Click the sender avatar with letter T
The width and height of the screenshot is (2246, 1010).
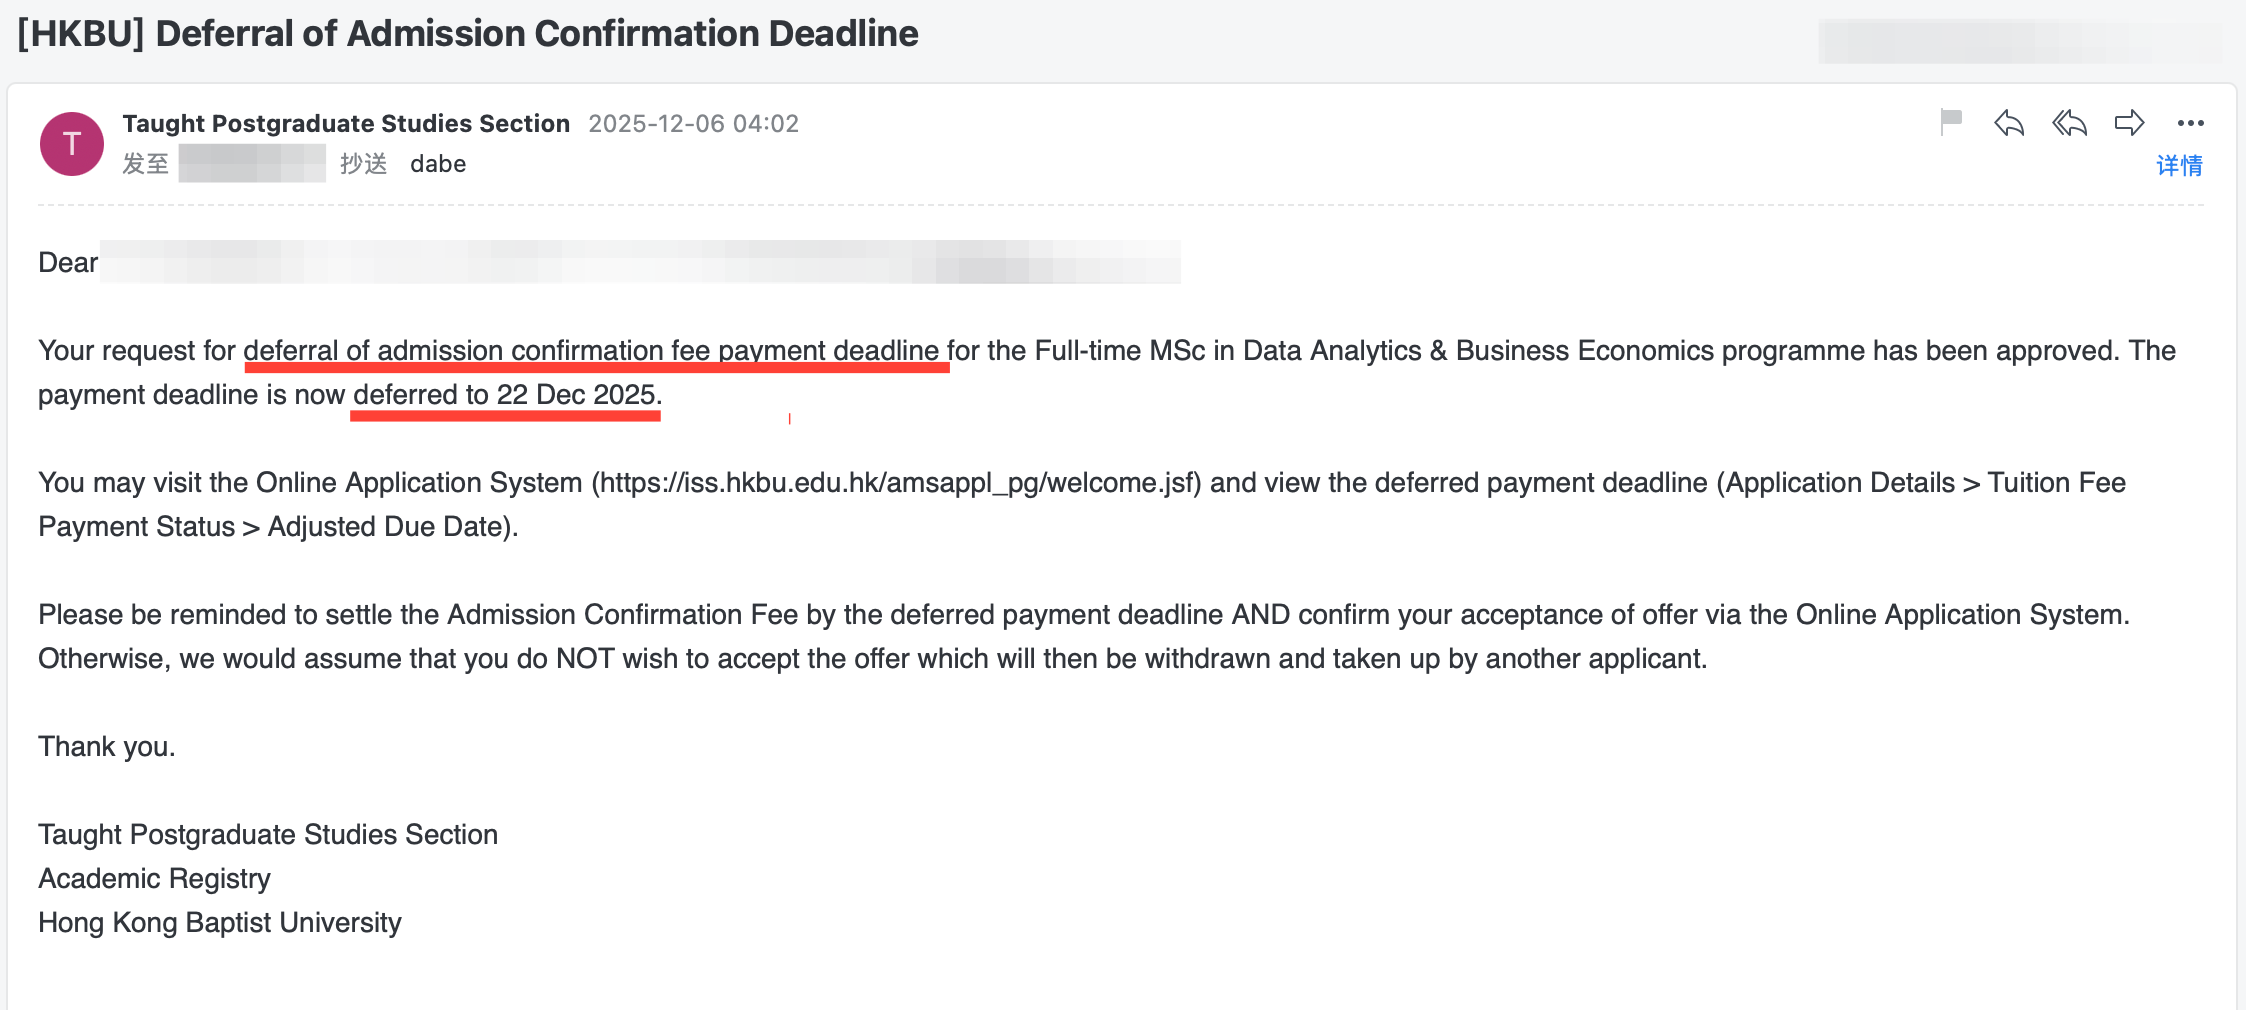pyautogui.click(x=72, y=144)
